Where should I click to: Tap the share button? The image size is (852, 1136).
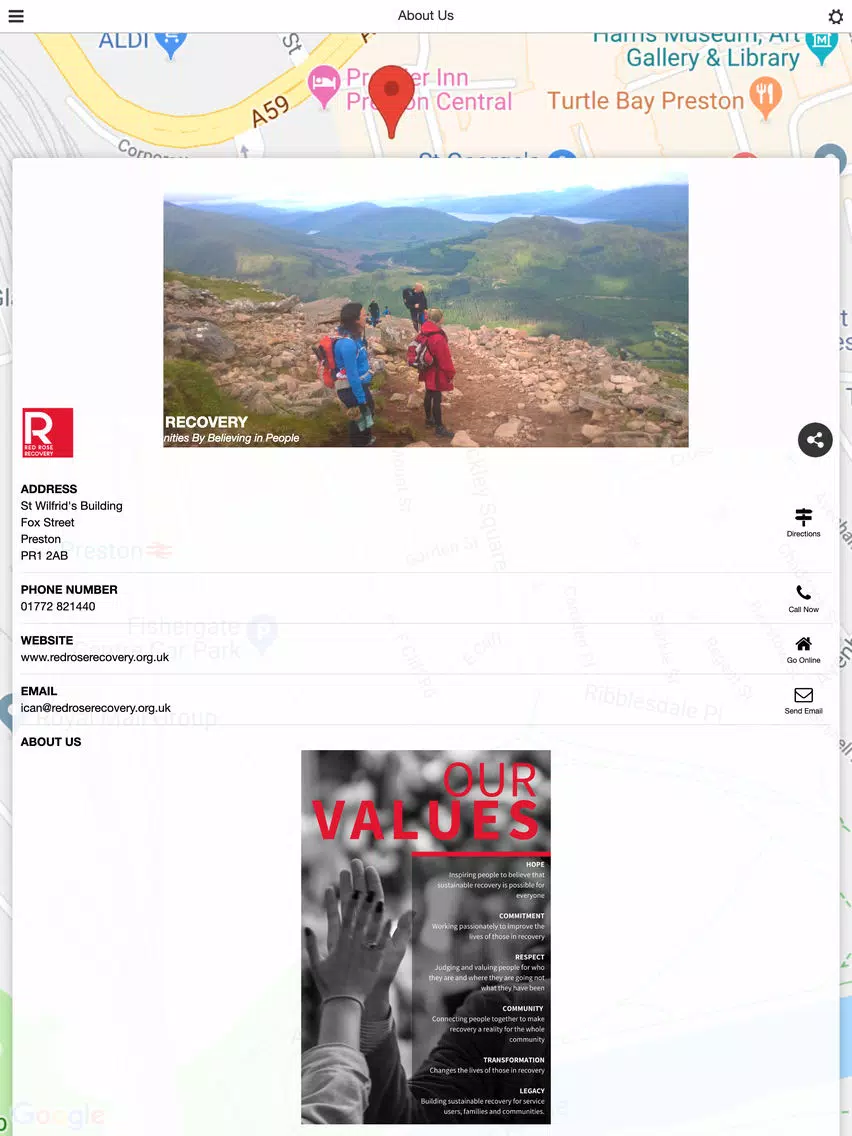(815, 440)
